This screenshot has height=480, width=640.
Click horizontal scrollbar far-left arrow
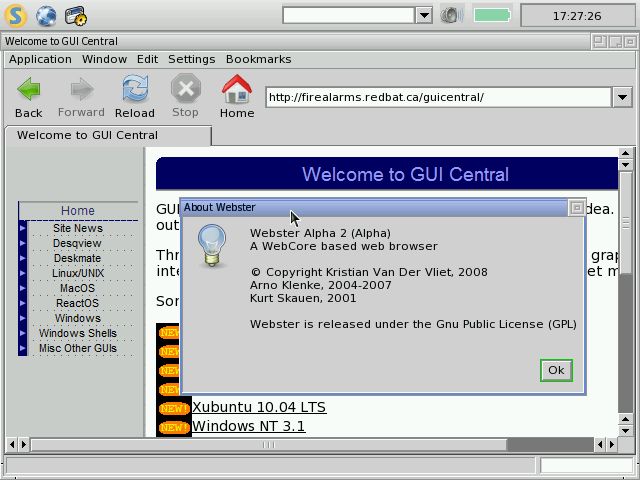click(12, 444)
